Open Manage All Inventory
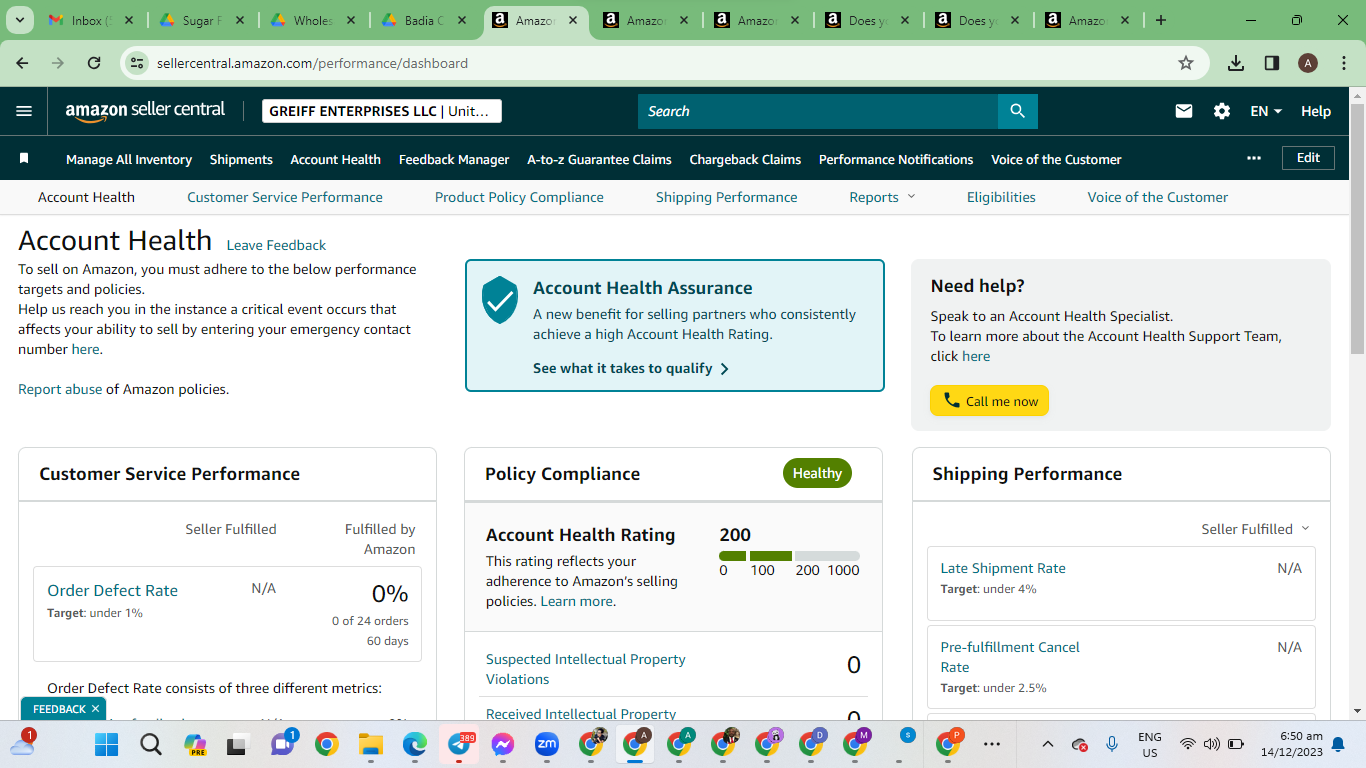1366x768 pixels. [x=129, y=159]
